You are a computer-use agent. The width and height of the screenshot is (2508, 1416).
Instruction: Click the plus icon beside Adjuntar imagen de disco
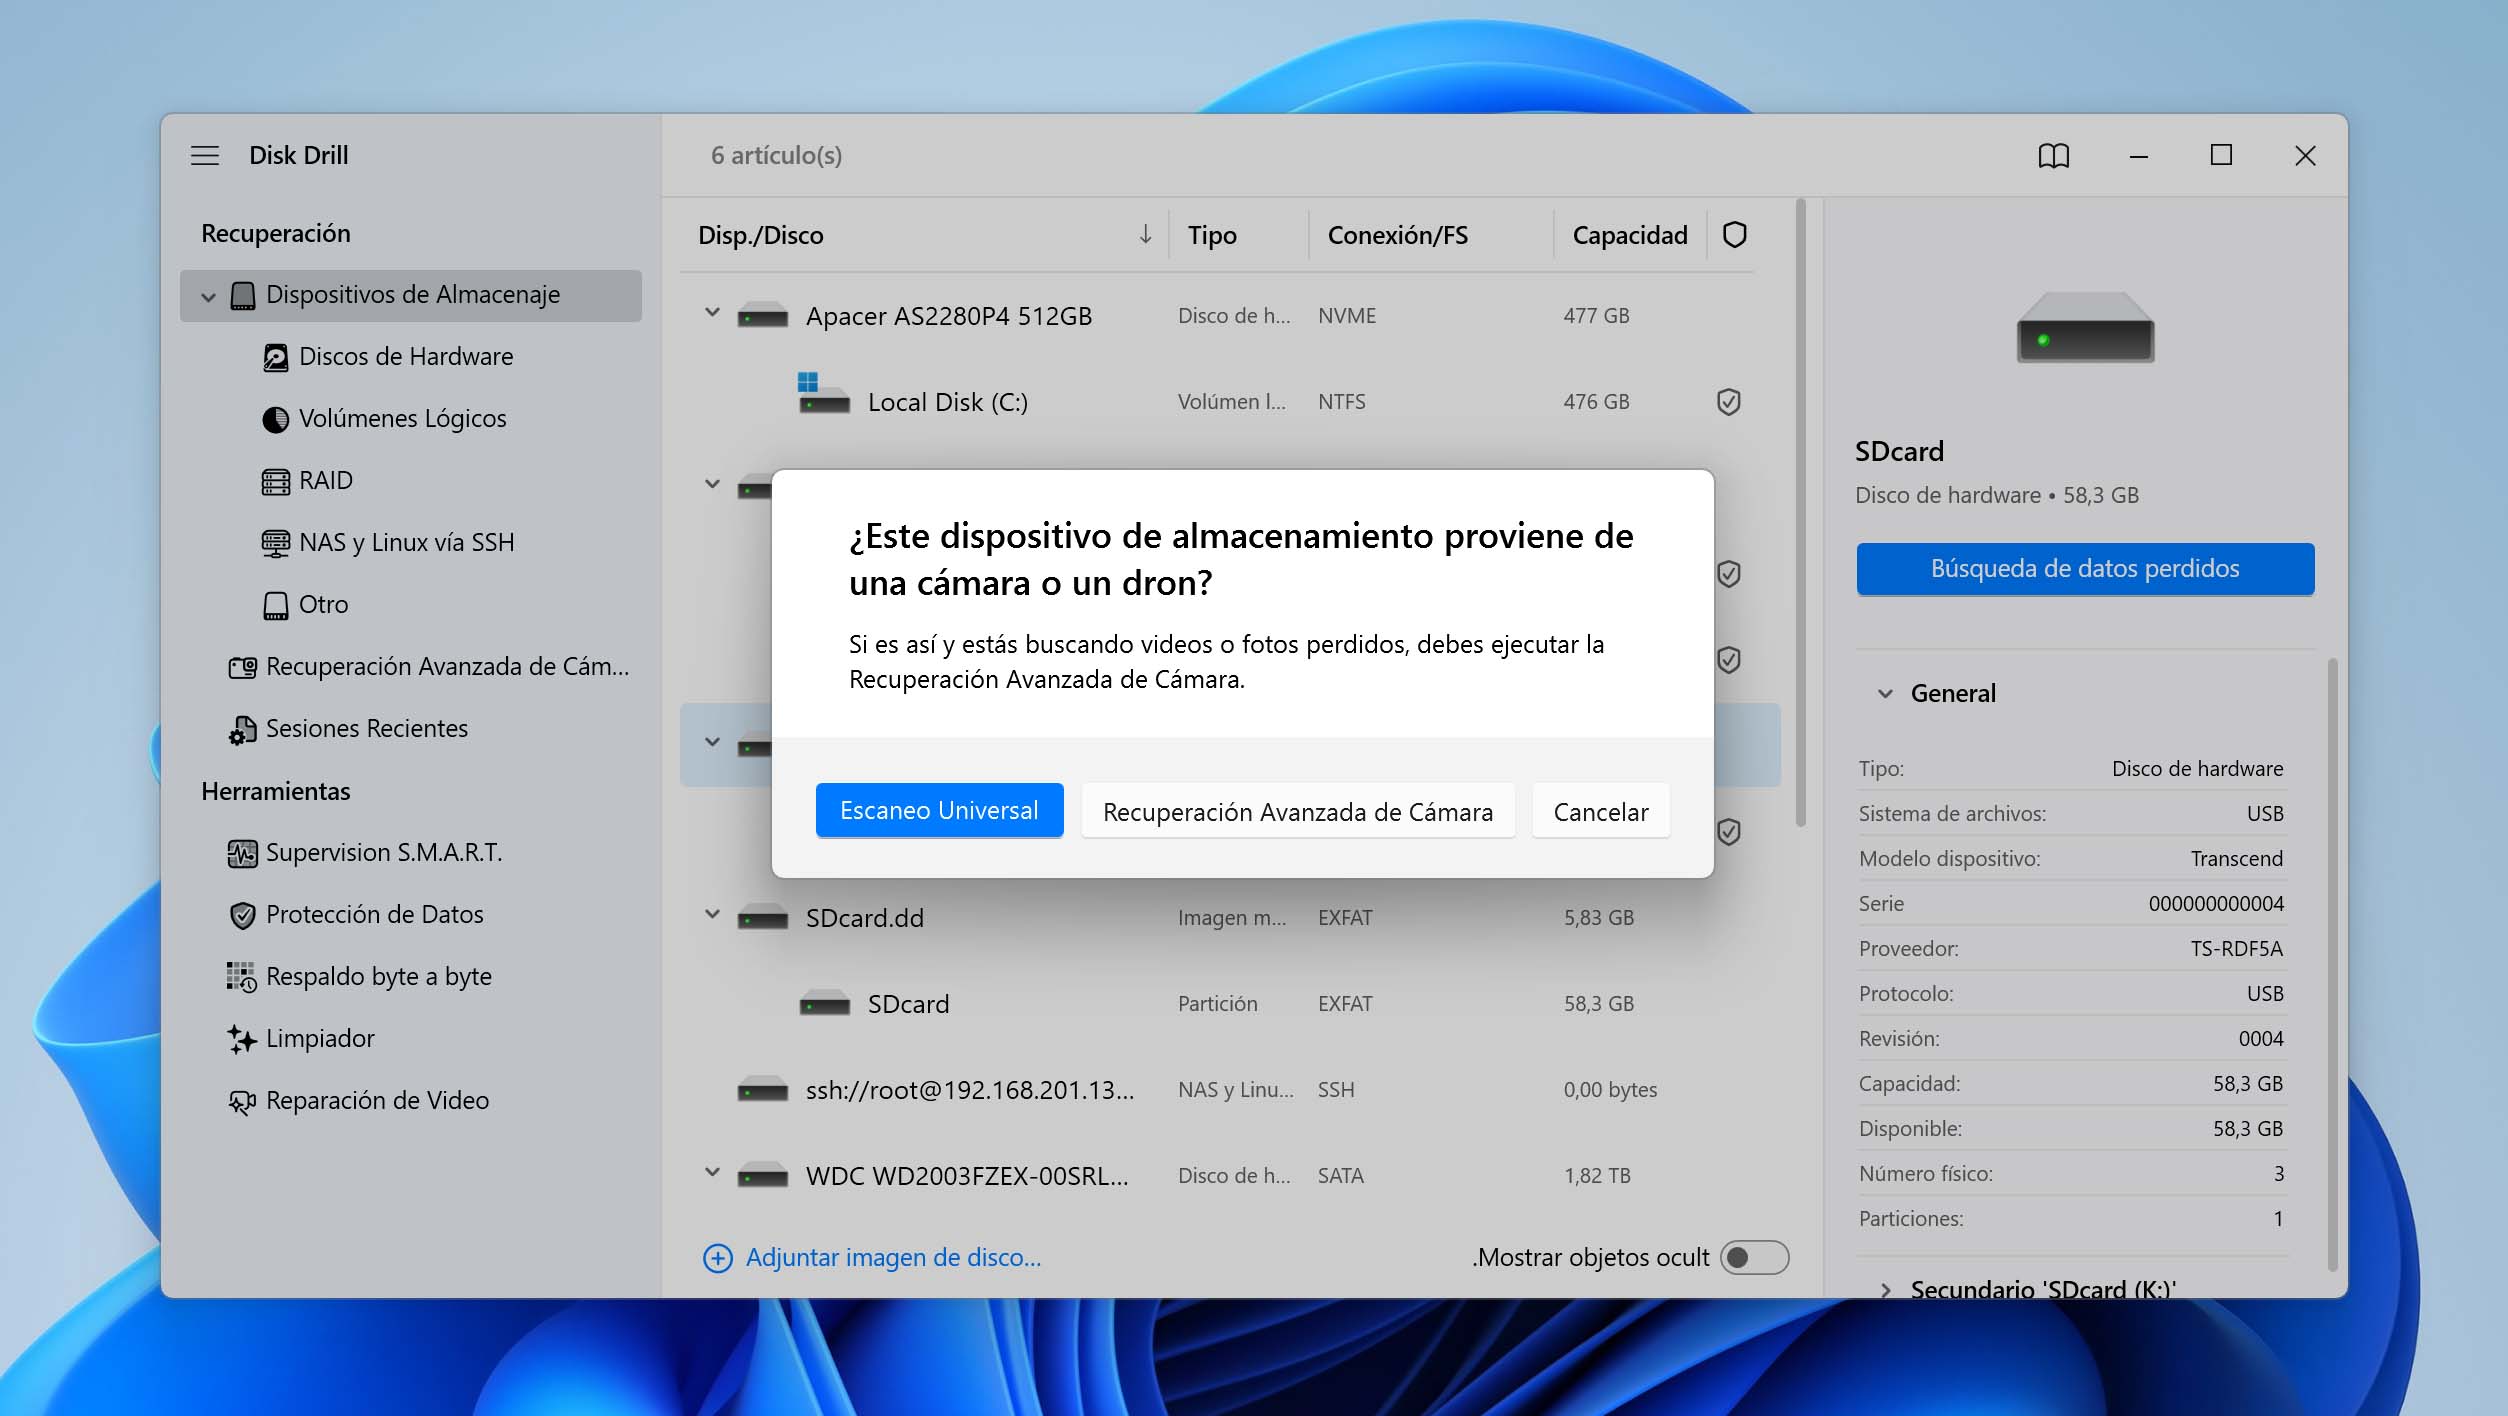tap(717, 1258)
